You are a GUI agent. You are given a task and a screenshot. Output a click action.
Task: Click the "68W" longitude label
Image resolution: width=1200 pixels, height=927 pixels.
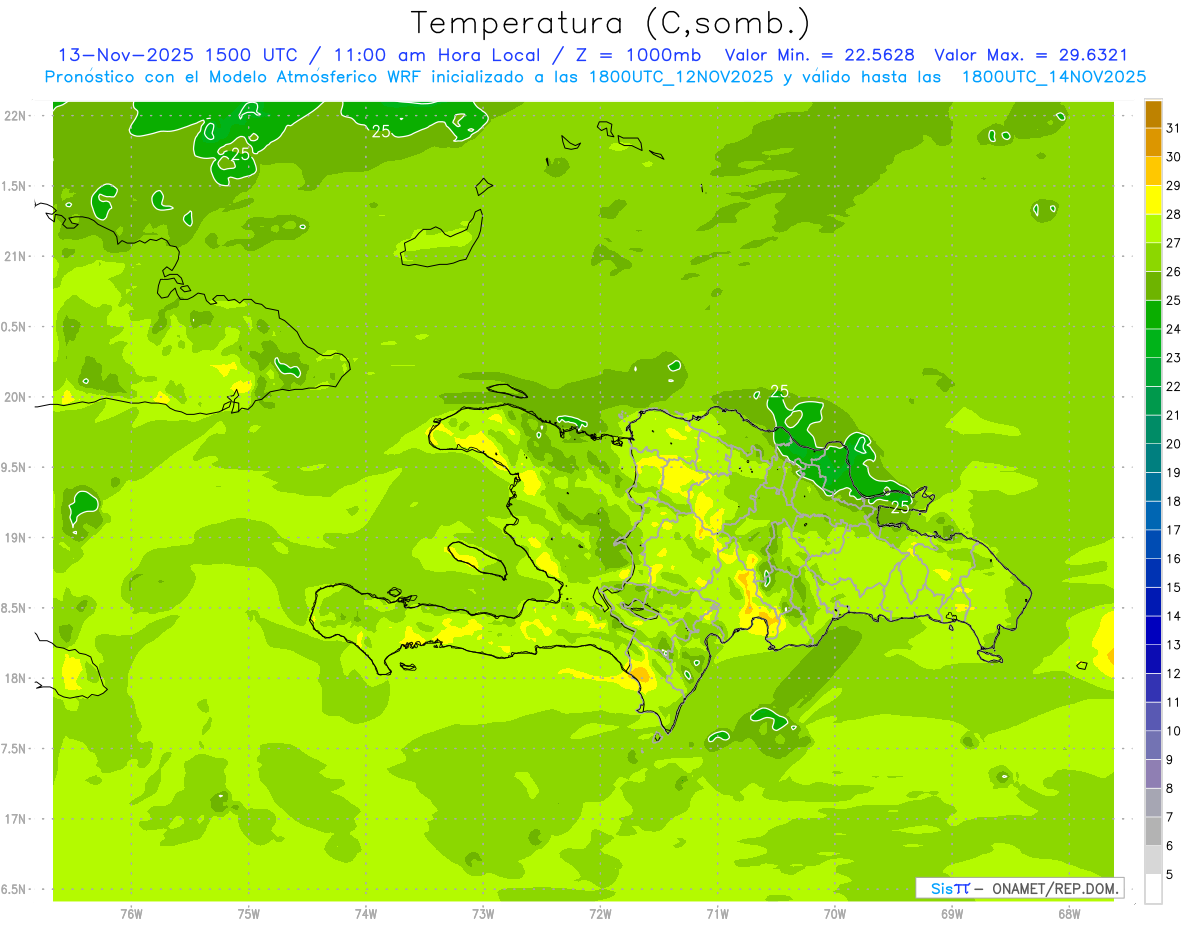tap(1069, 913)
